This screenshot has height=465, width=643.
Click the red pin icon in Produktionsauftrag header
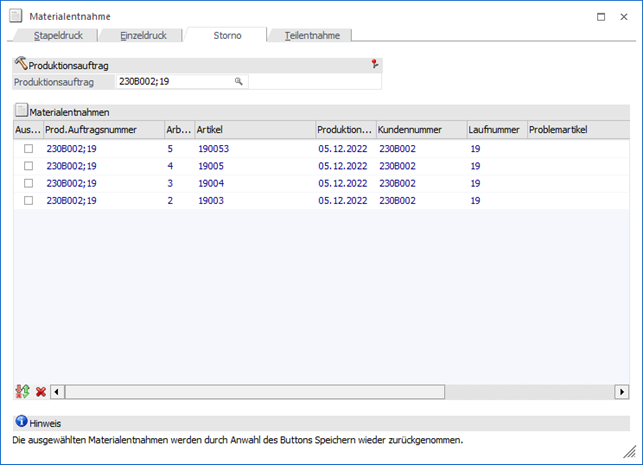point(375,64)
